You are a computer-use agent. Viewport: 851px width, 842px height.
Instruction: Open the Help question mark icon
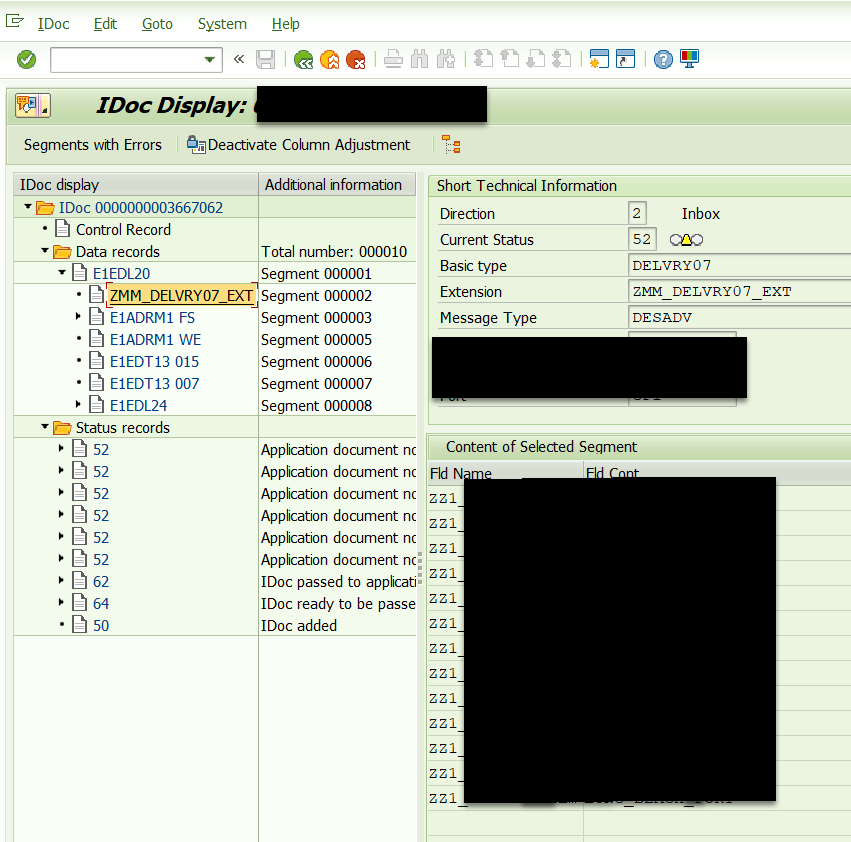point(663,60)
